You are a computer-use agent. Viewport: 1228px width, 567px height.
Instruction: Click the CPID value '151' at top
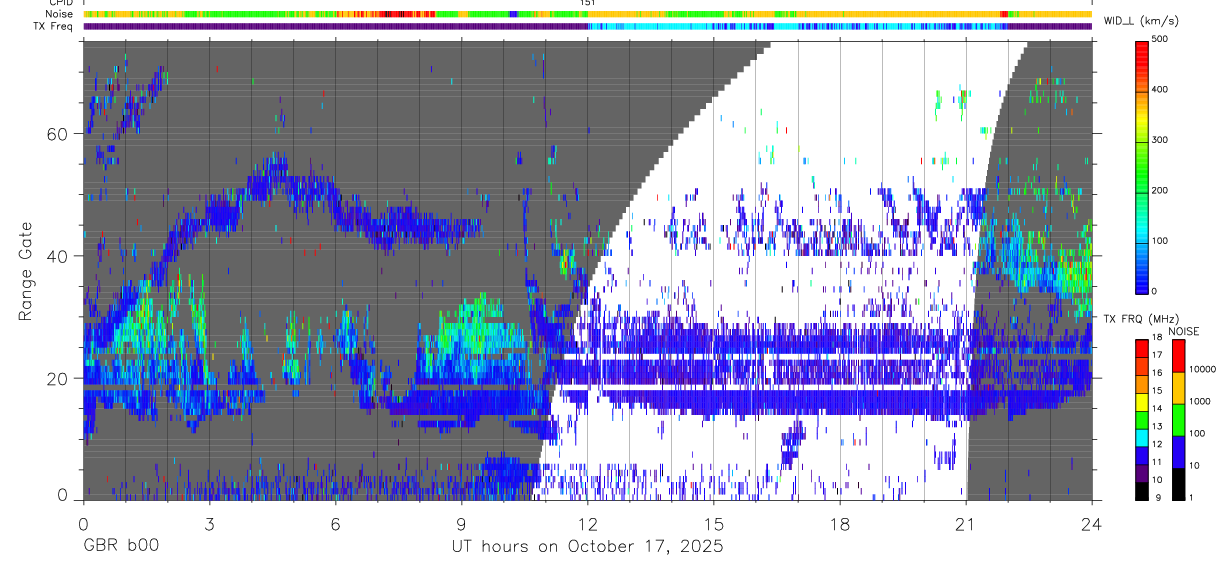[x=588, y=3]
